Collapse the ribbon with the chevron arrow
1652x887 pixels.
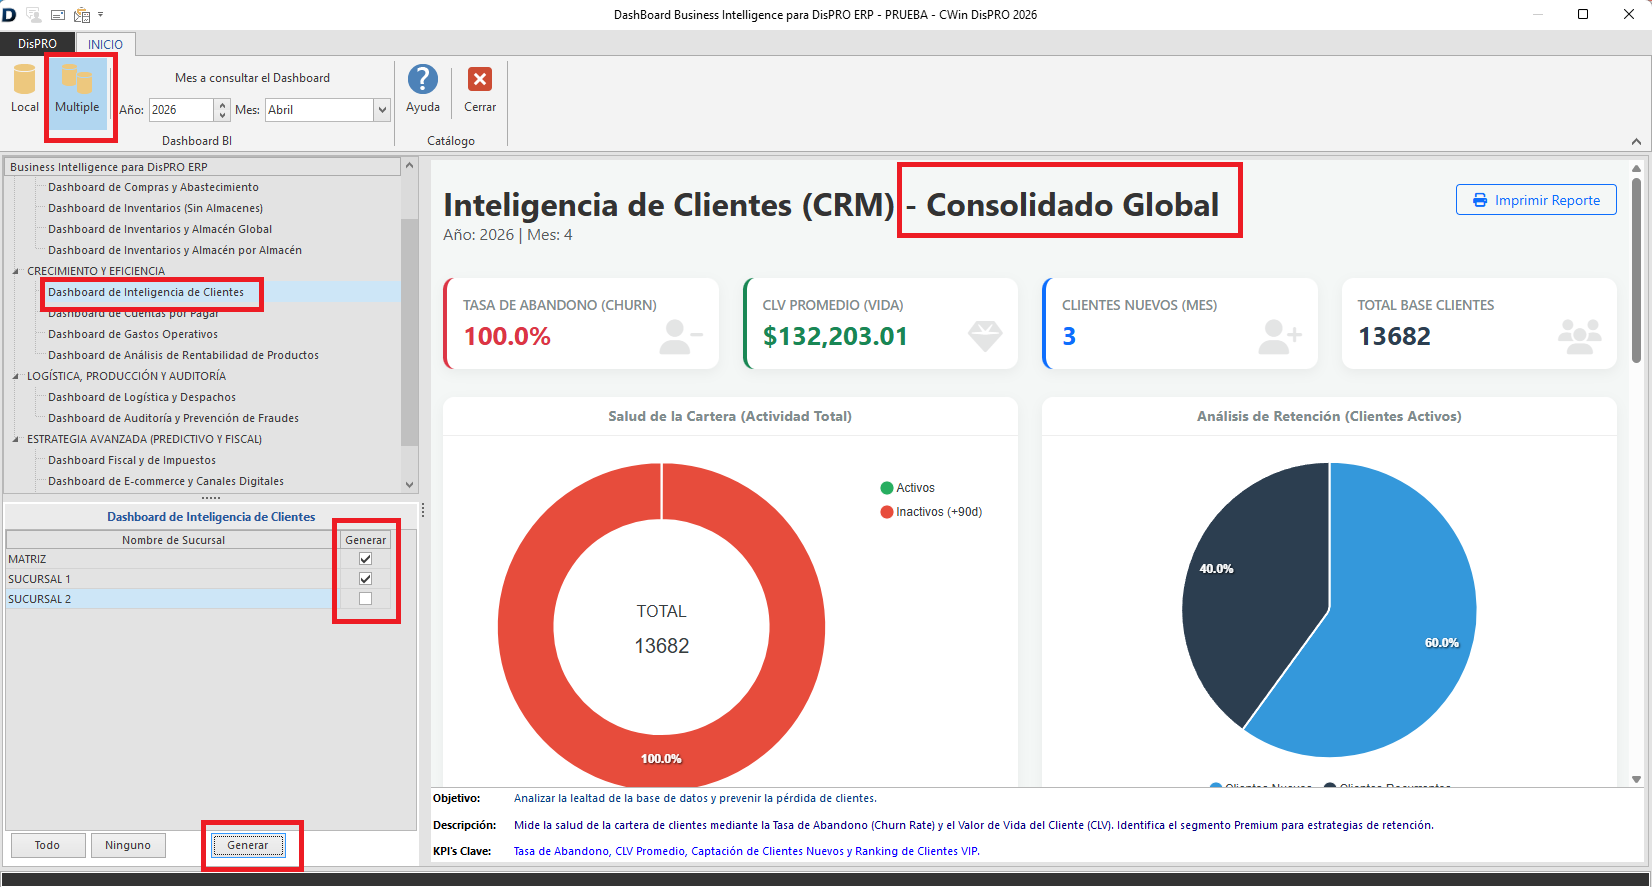(x=1636, y=141)
